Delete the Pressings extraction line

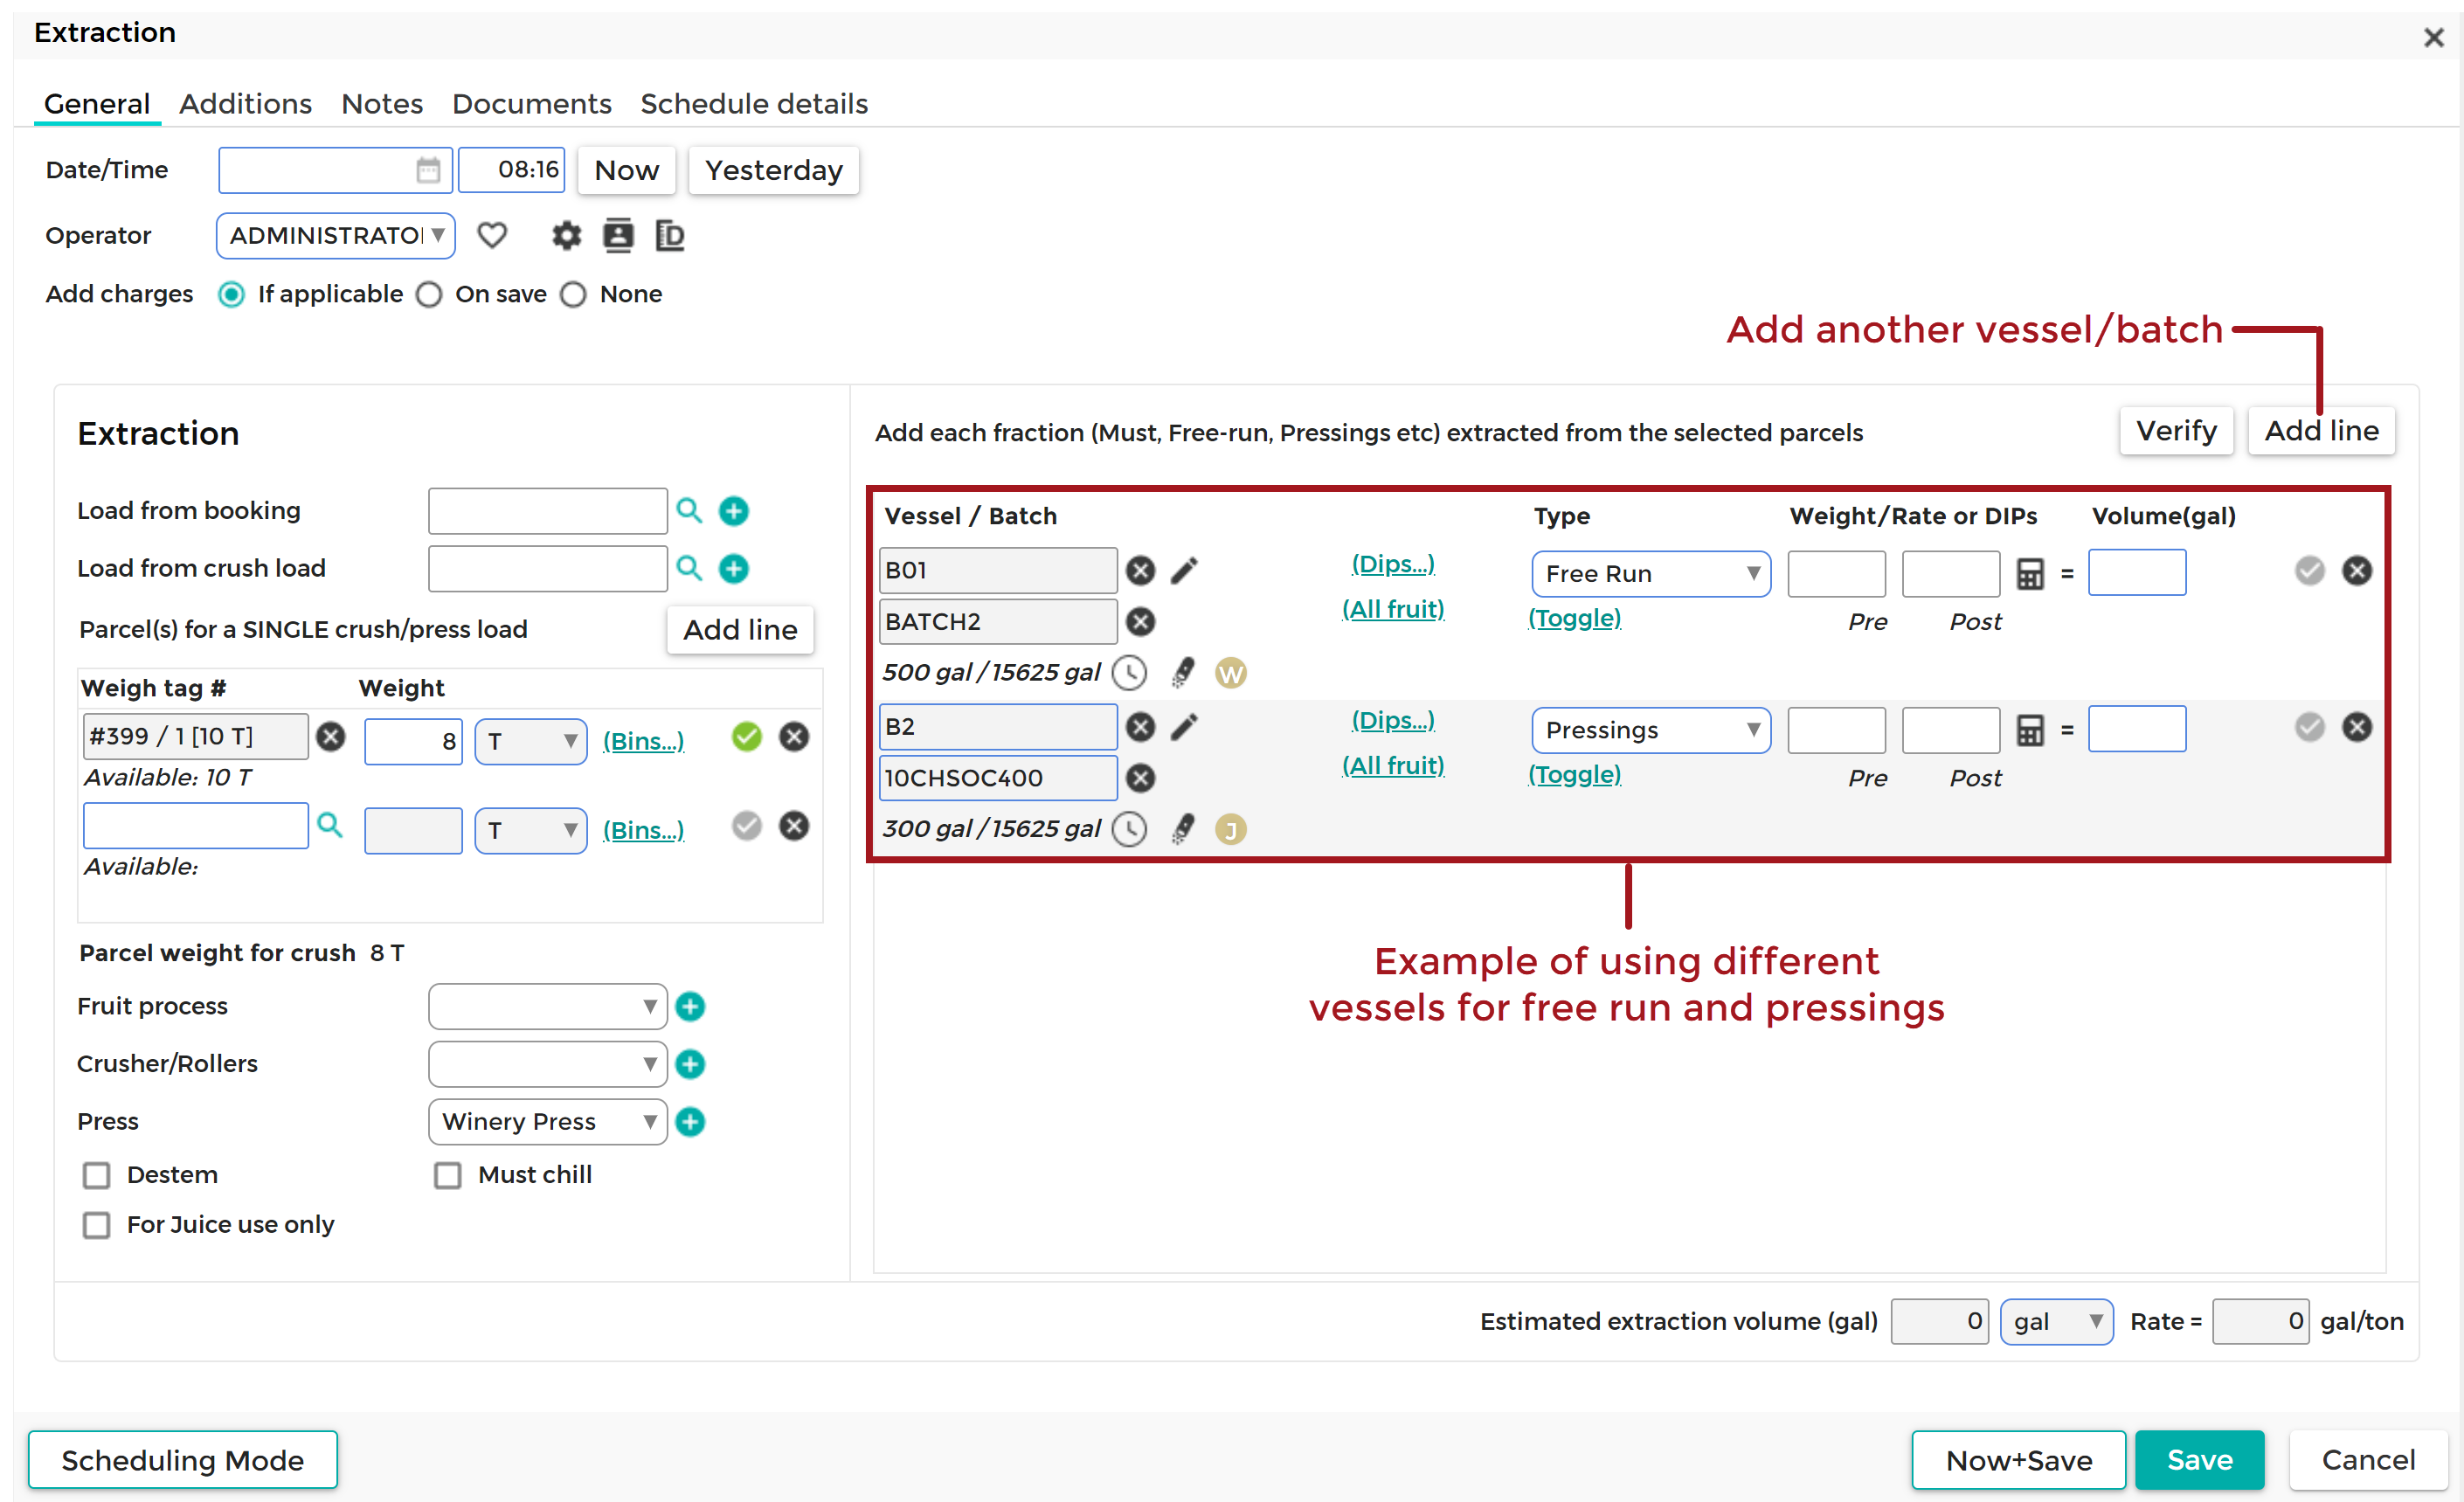tap(2357, 727)
